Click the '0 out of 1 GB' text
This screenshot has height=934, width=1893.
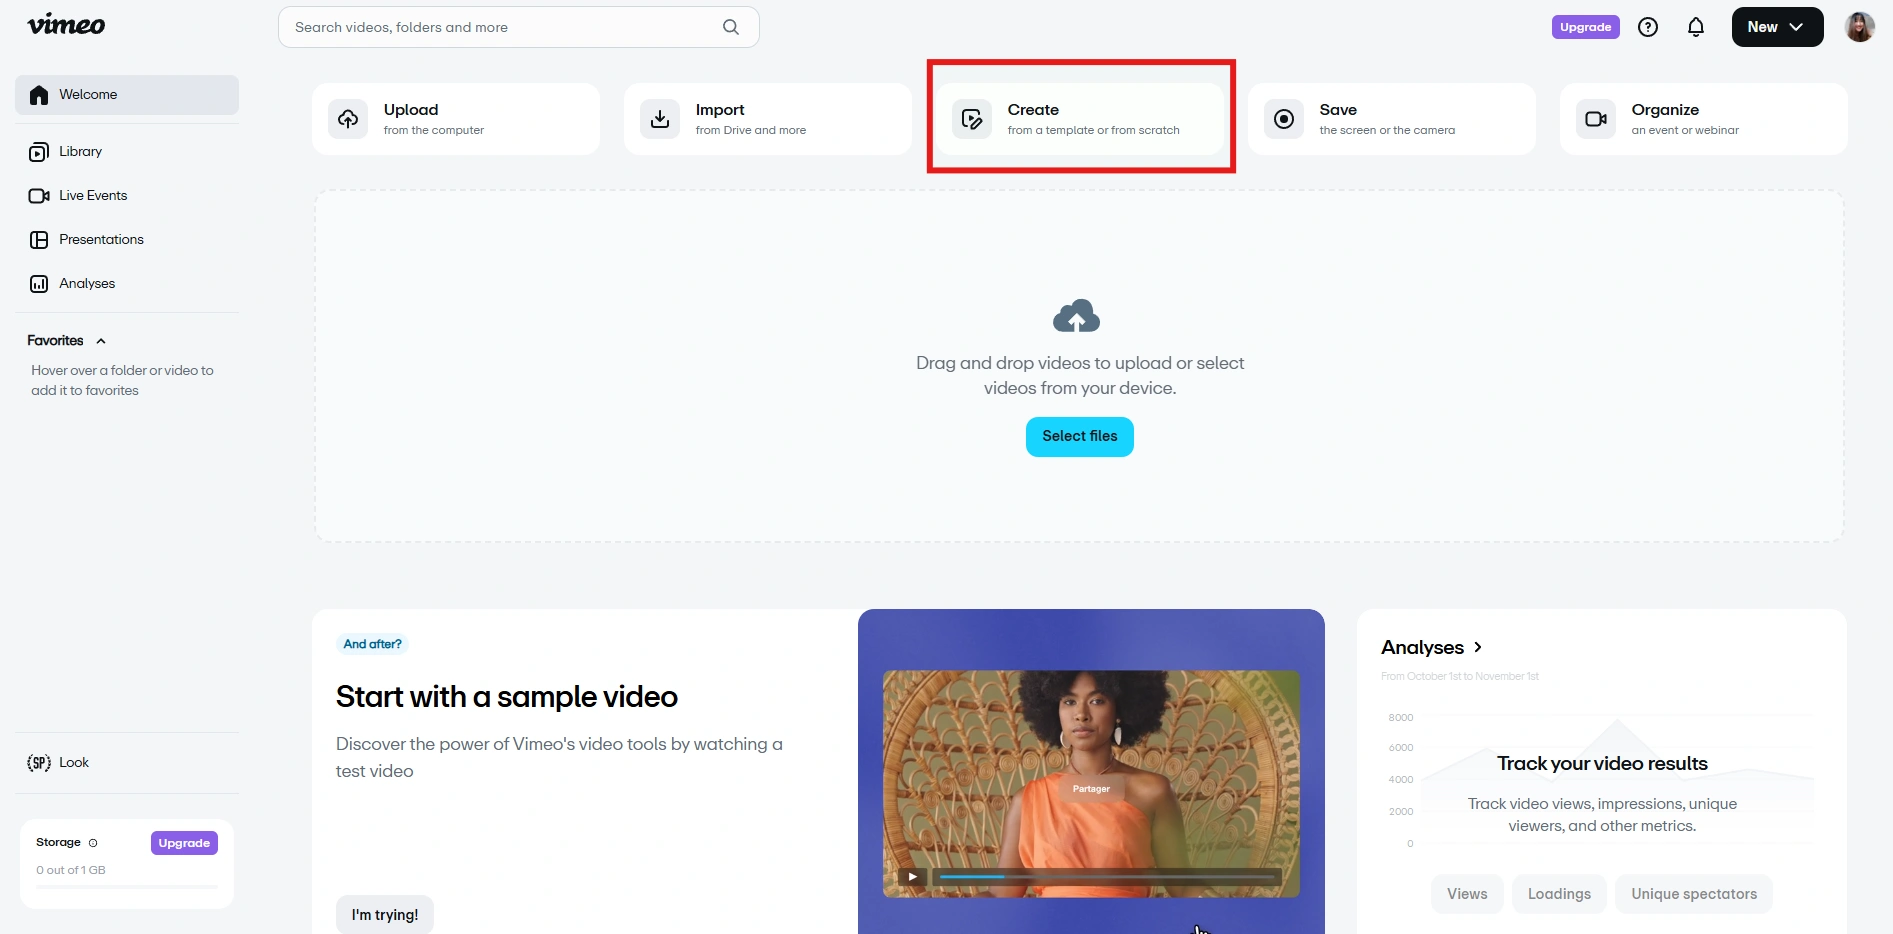(71, 870)
